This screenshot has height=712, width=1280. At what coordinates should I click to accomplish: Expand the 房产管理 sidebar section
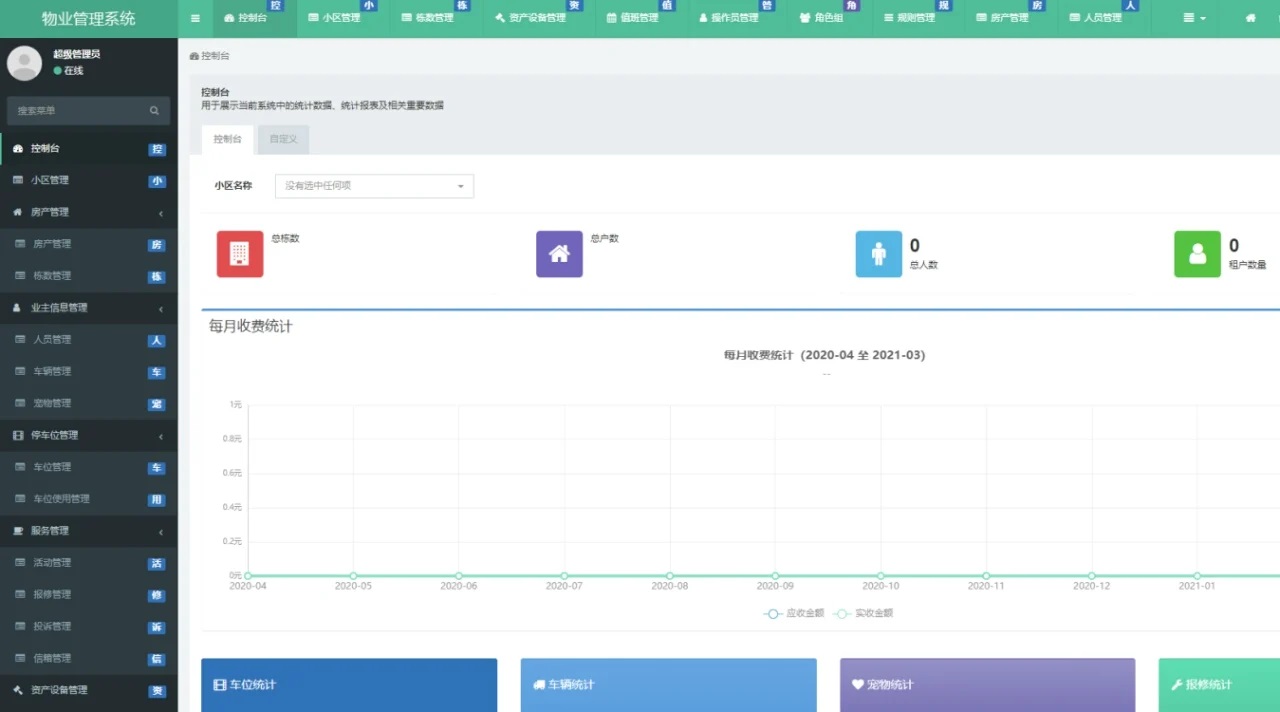pos(88,212)
